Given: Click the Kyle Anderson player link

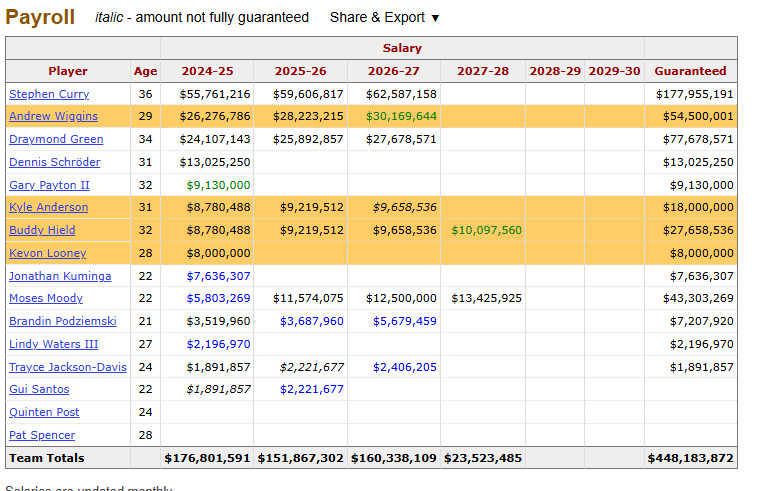Looking at the screenshot, I should coord(48,207).
